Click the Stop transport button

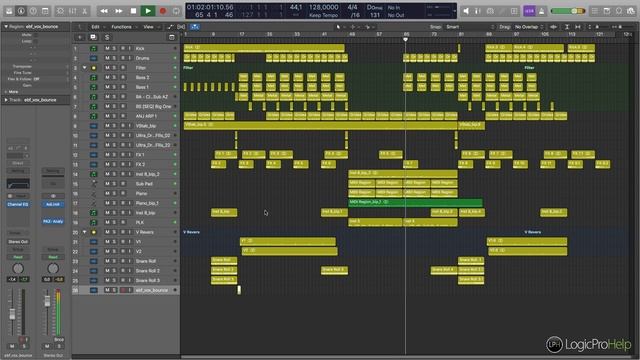coord(133,11)
